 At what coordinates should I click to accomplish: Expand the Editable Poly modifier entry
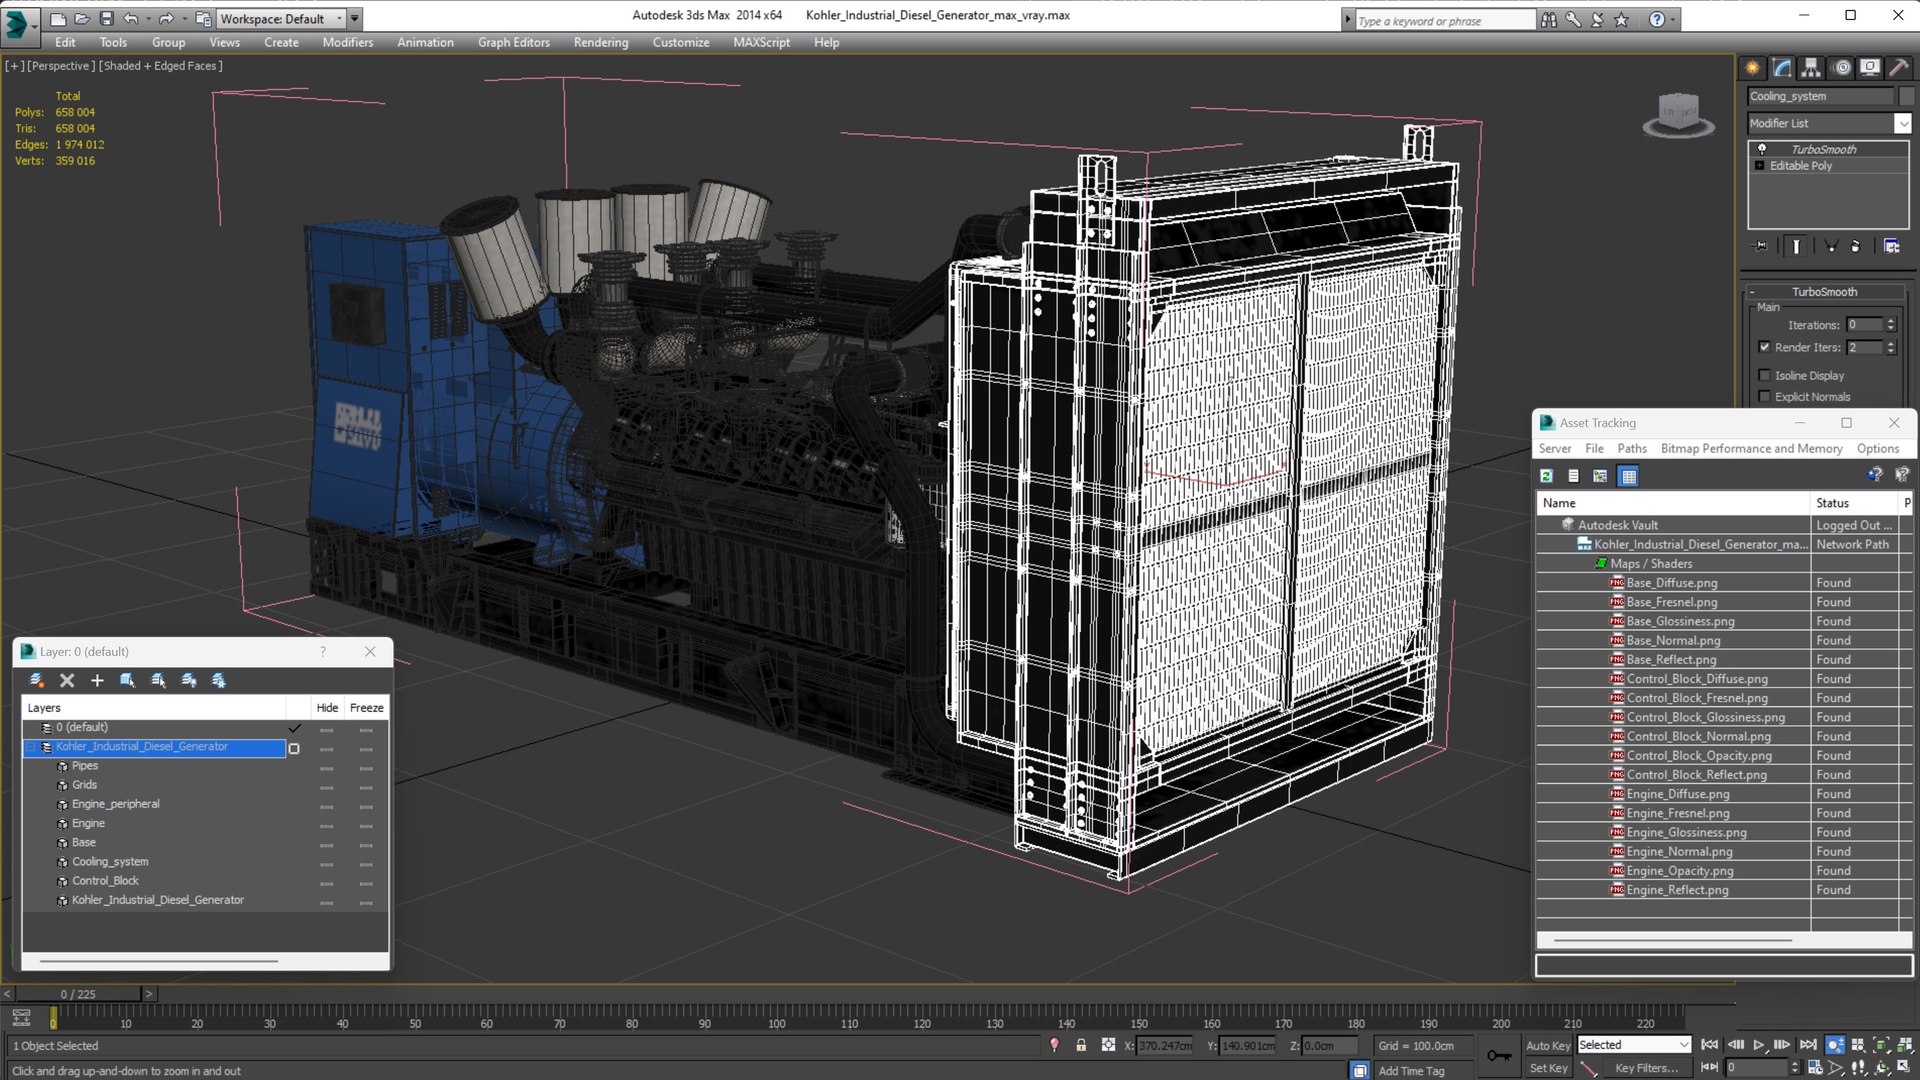1760,166
